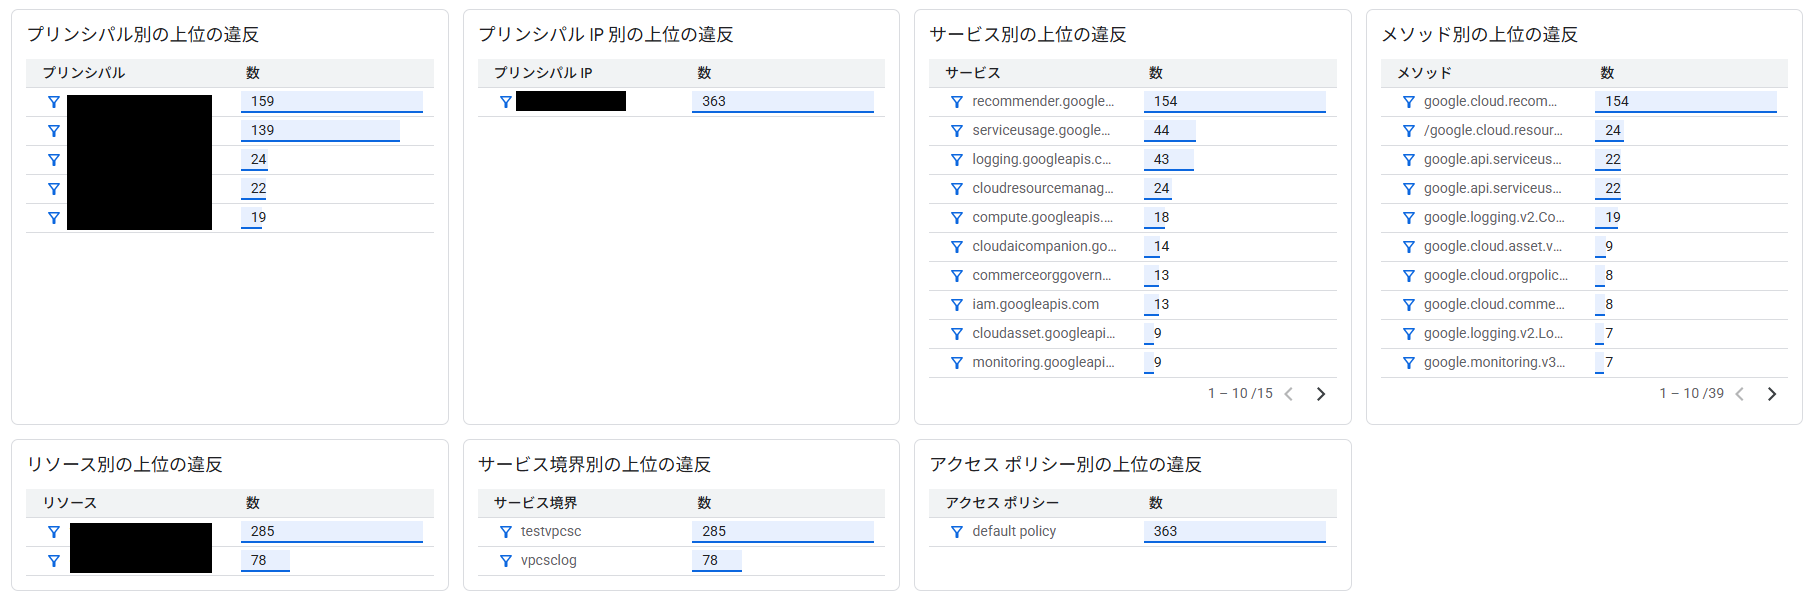The height and width of the screenshot is (600, 1820).
Task: Filter by the principal with 159 violations
Action: click(54, 102)
